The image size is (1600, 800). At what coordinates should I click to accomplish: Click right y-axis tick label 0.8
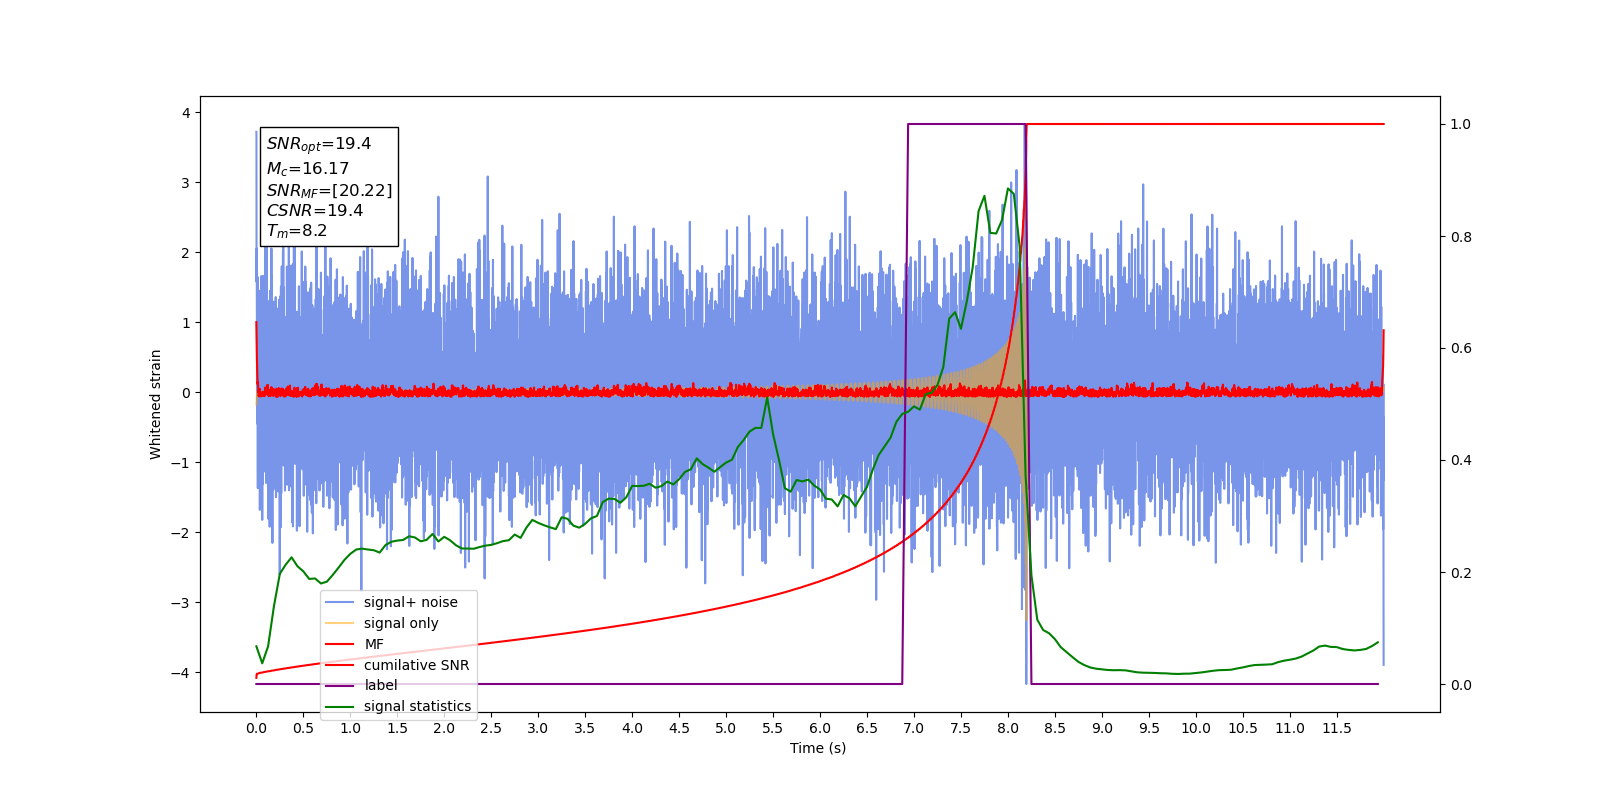coord(1460,237)
